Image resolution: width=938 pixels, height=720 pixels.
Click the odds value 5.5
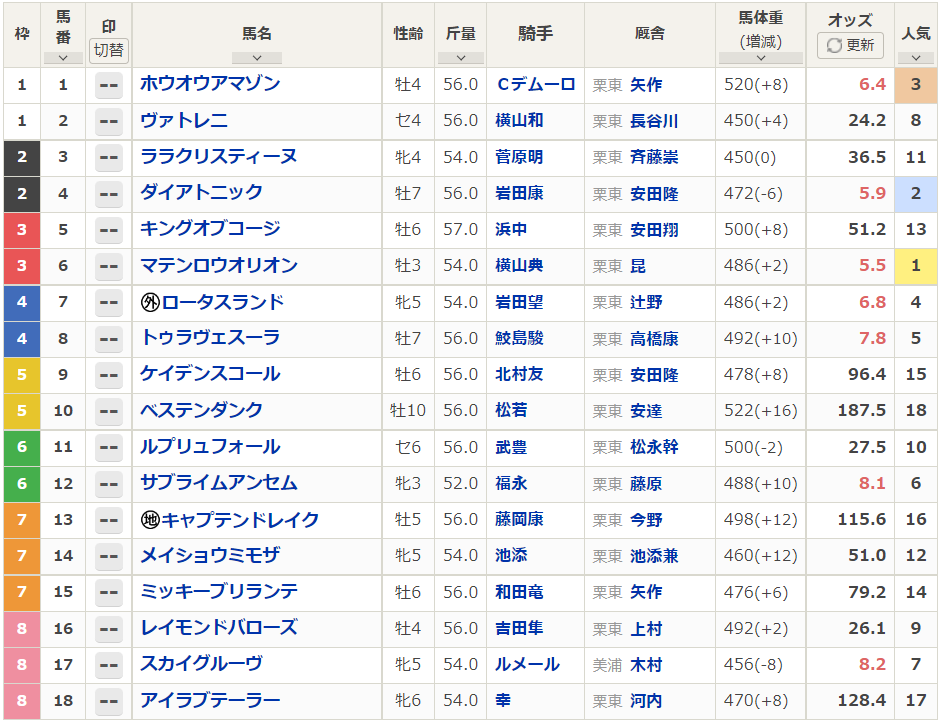872,266
